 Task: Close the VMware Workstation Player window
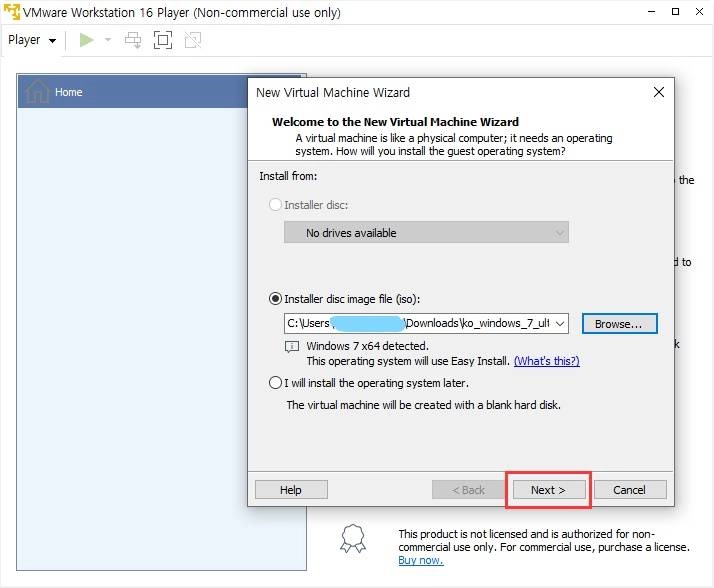(x=699, y=12)
